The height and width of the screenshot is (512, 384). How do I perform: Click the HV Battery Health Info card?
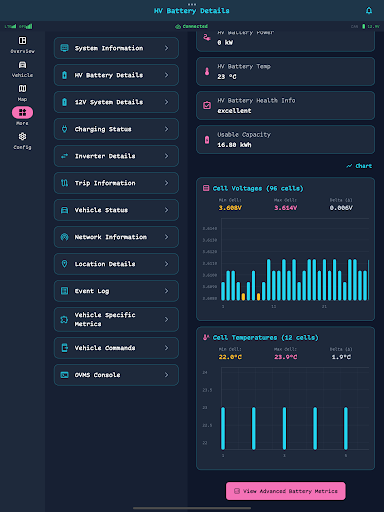286,105
